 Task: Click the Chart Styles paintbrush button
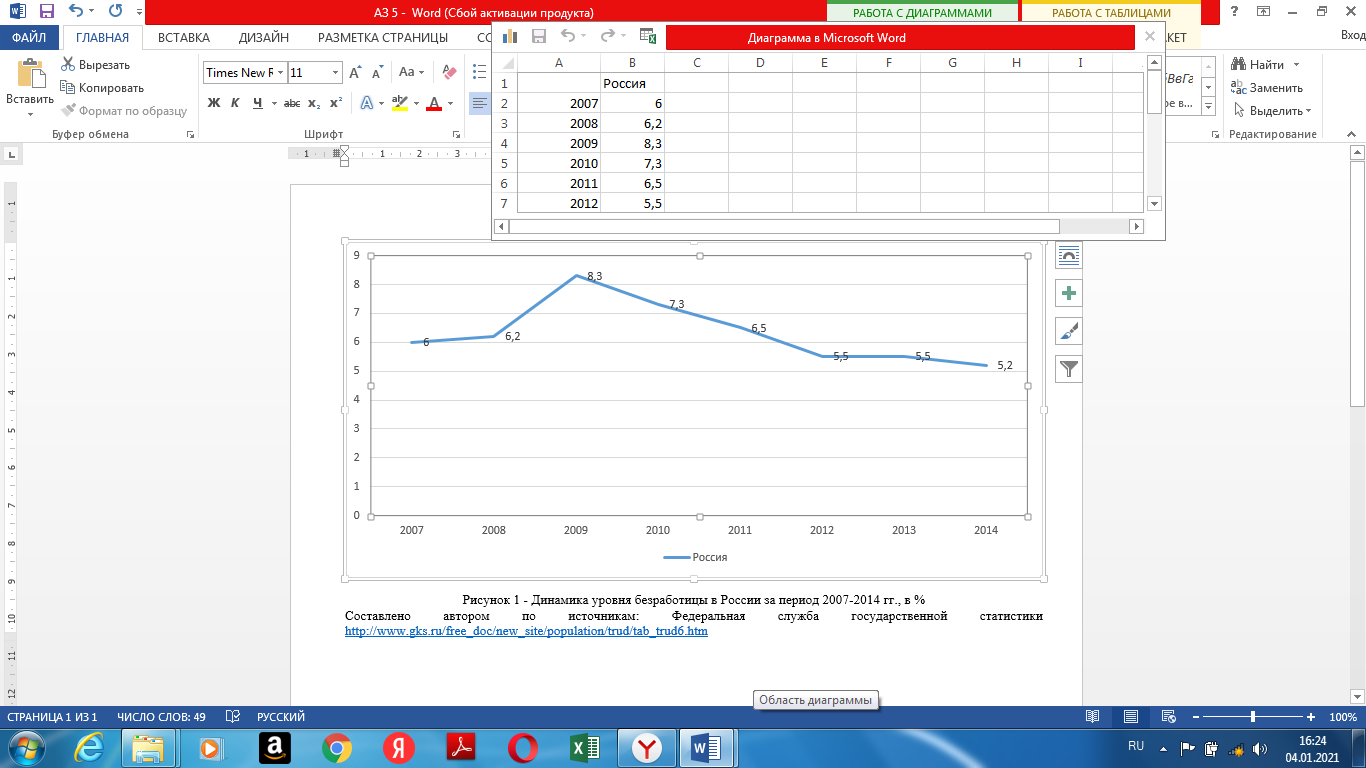(1069, 331)
